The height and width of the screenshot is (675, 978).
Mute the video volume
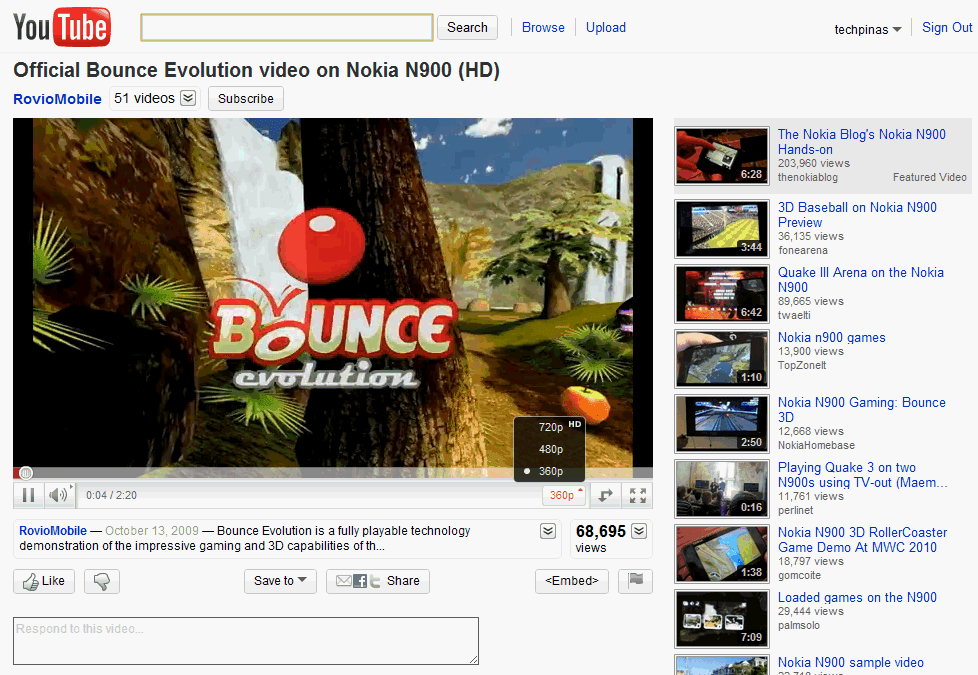[57, 494]
